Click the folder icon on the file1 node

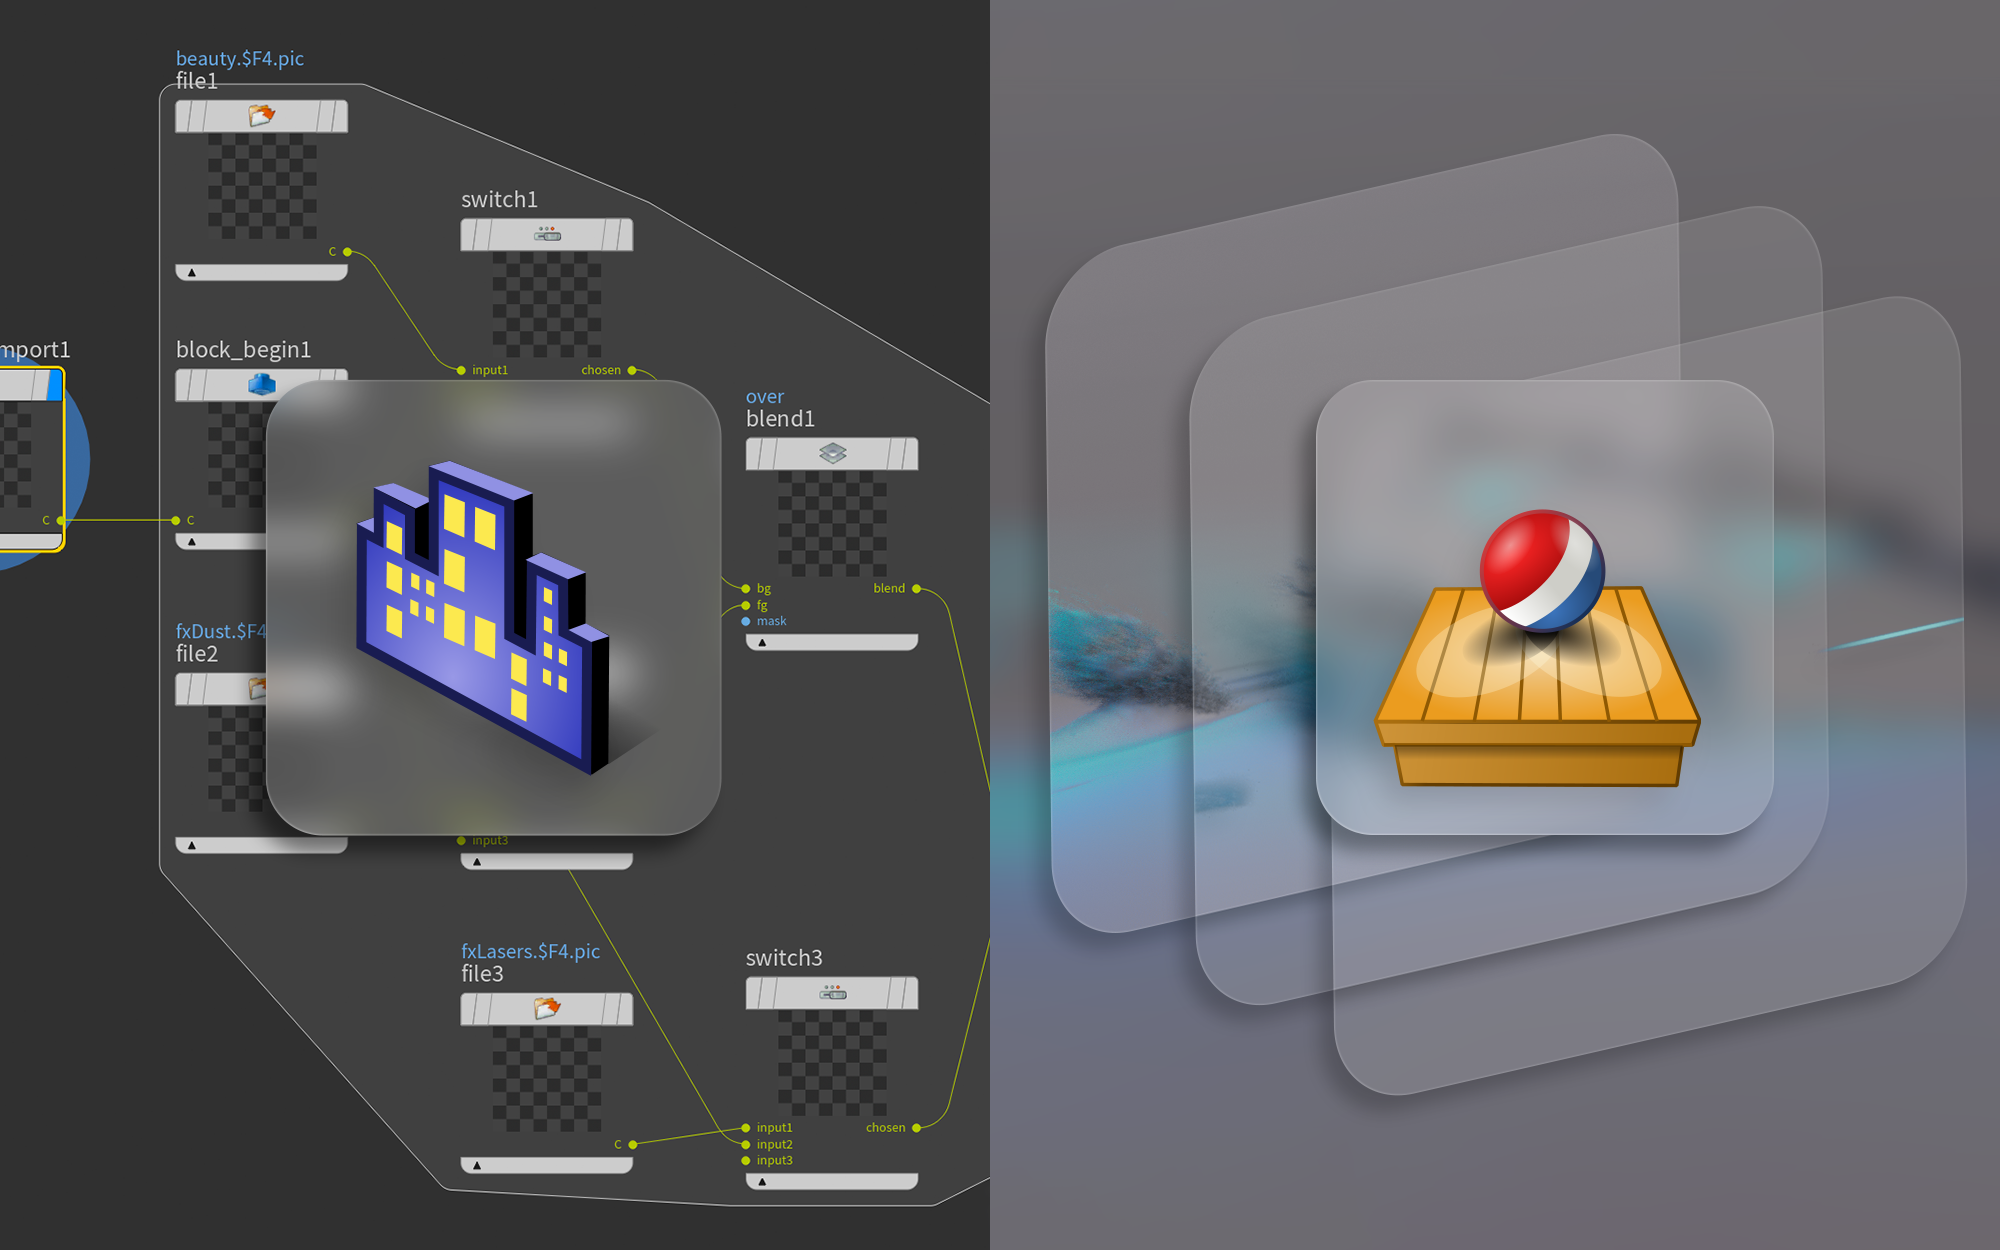[x=262, y=116]
